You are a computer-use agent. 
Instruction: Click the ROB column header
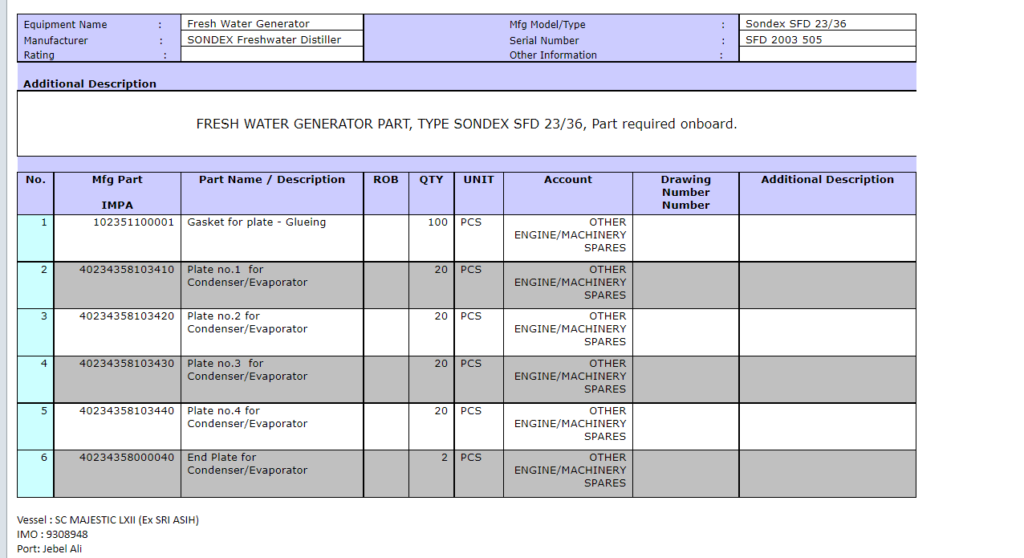[x=385, y=180]
